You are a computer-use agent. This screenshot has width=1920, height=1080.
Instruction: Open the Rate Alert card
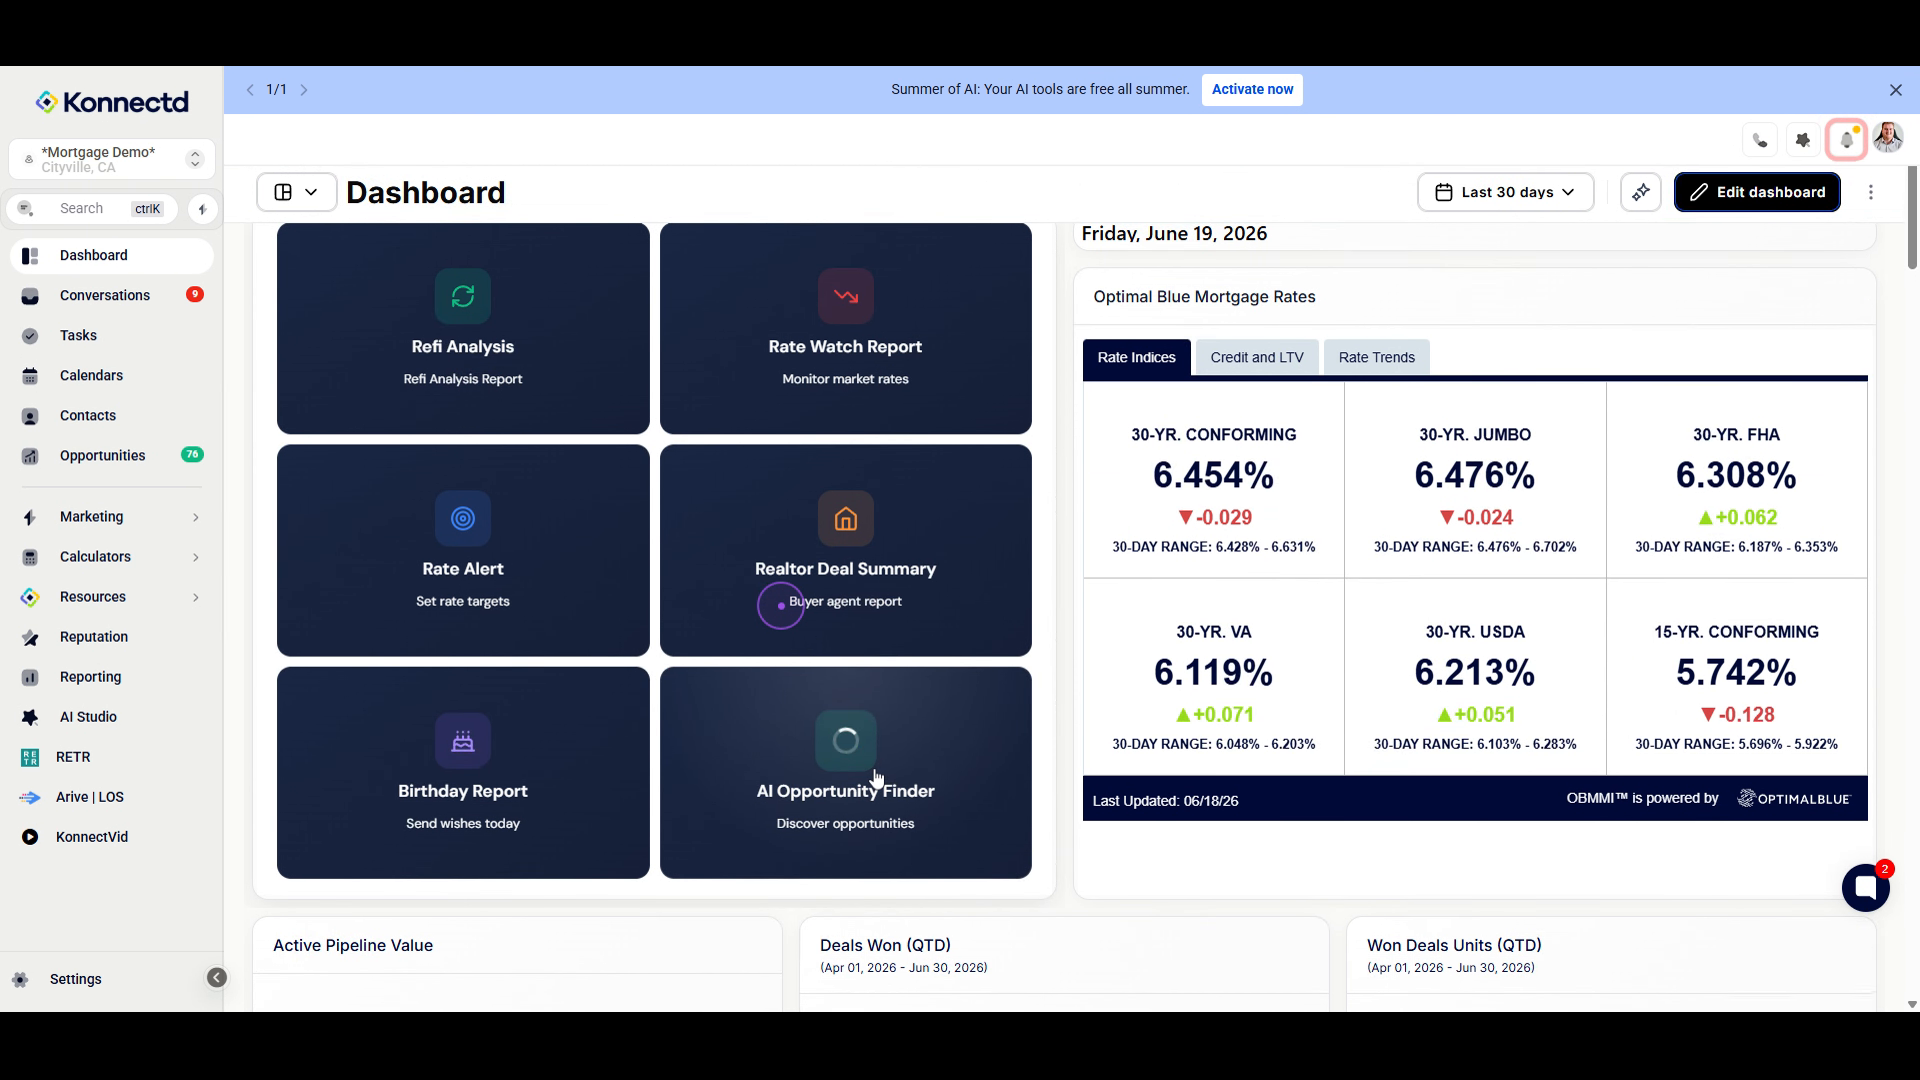click(x=463, y=551)
